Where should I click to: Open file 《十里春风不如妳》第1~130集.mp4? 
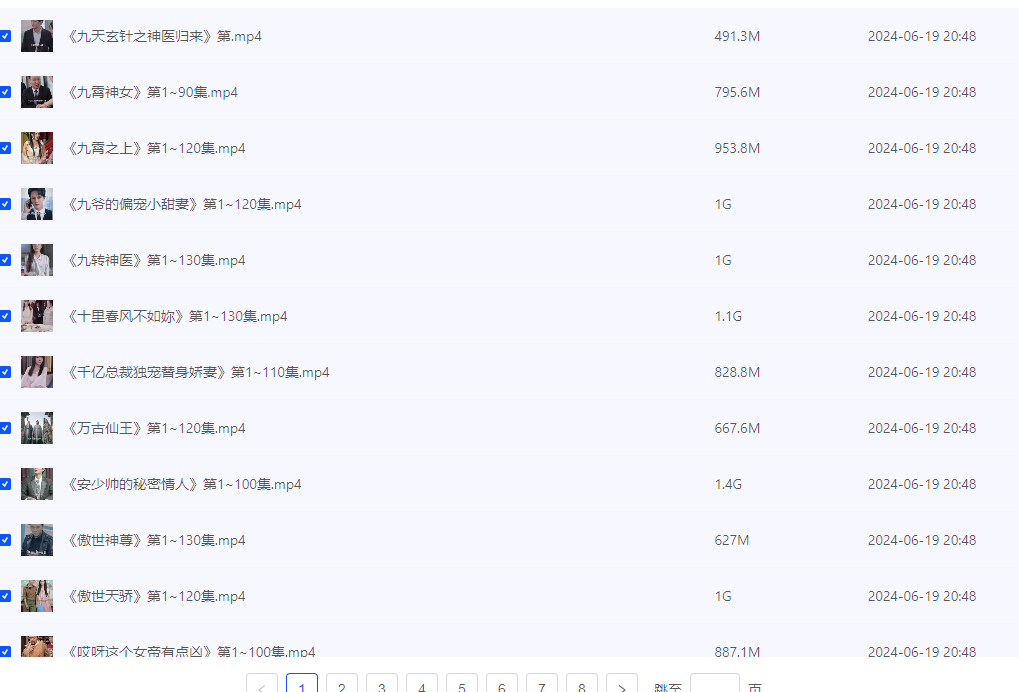[x=177, y=316]
